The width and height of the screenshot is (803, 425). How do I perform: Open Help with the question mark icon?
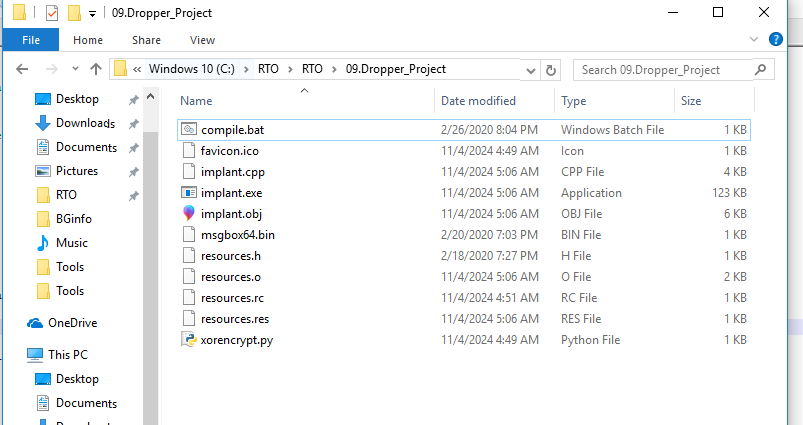(x=775, y=40)
